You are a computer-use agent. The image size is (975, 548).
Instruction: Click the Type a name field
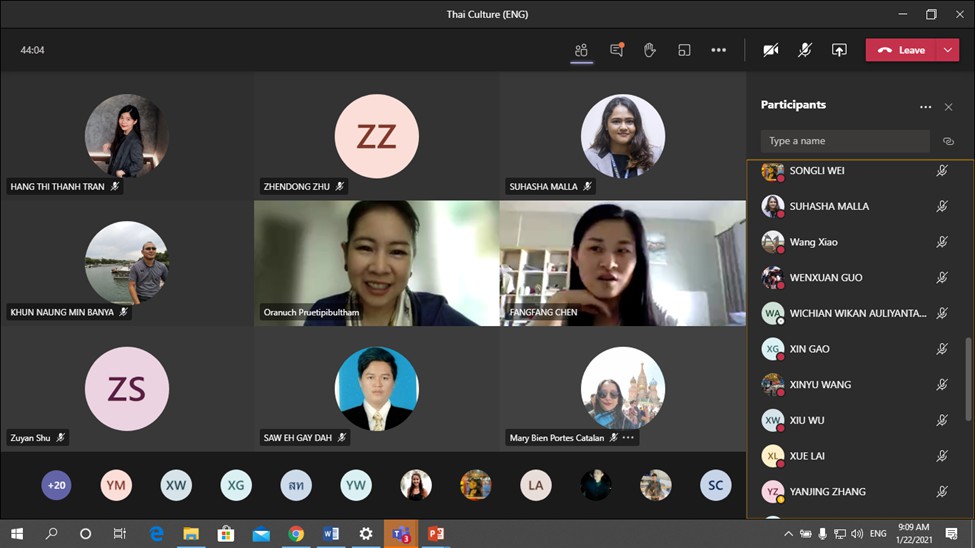coord(845,141)
